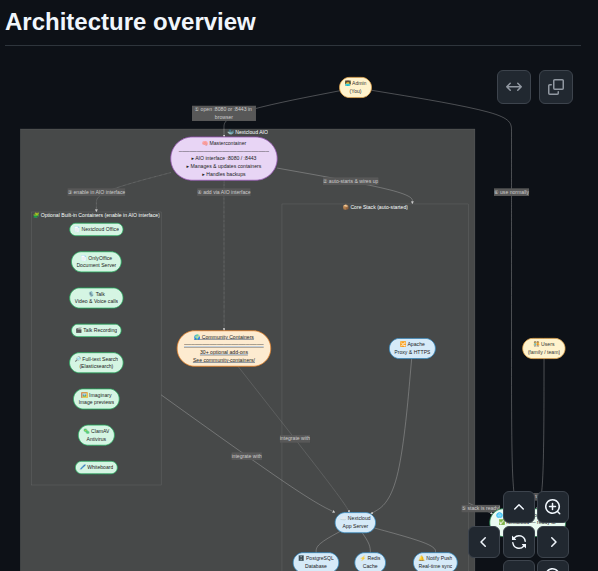Click the 'Handles backups' line in Mastercontainer
The image size is (598, 571).
(x=224, y=174)
